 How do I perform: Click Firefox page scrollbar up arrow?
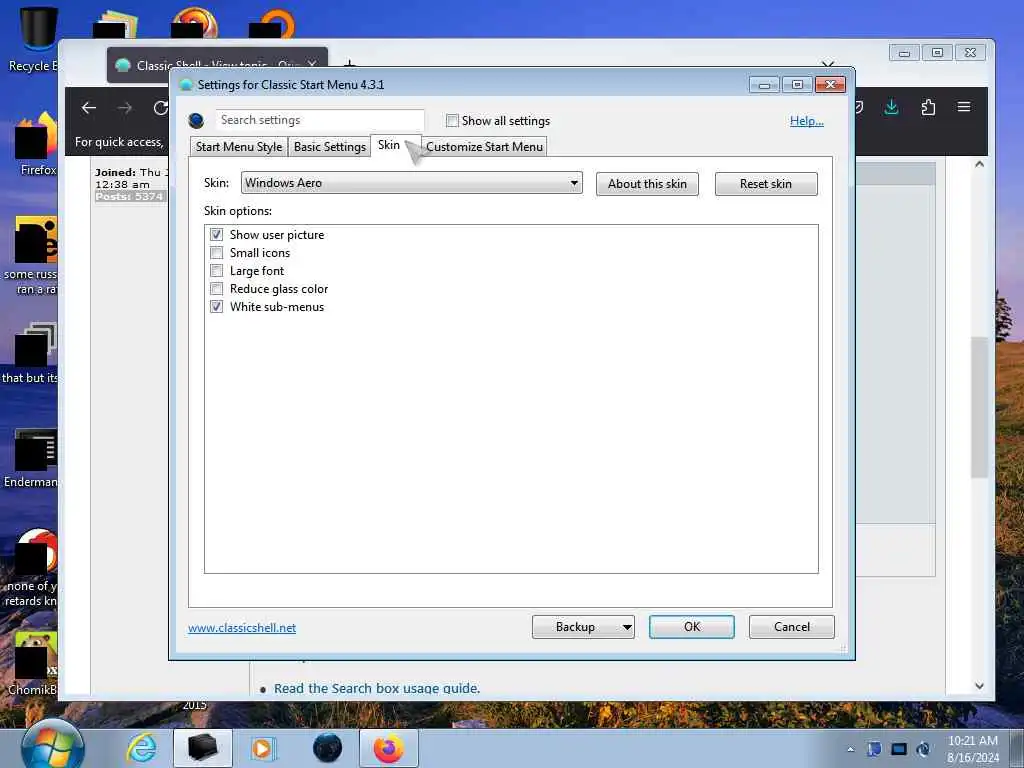[x=979, y=165]
